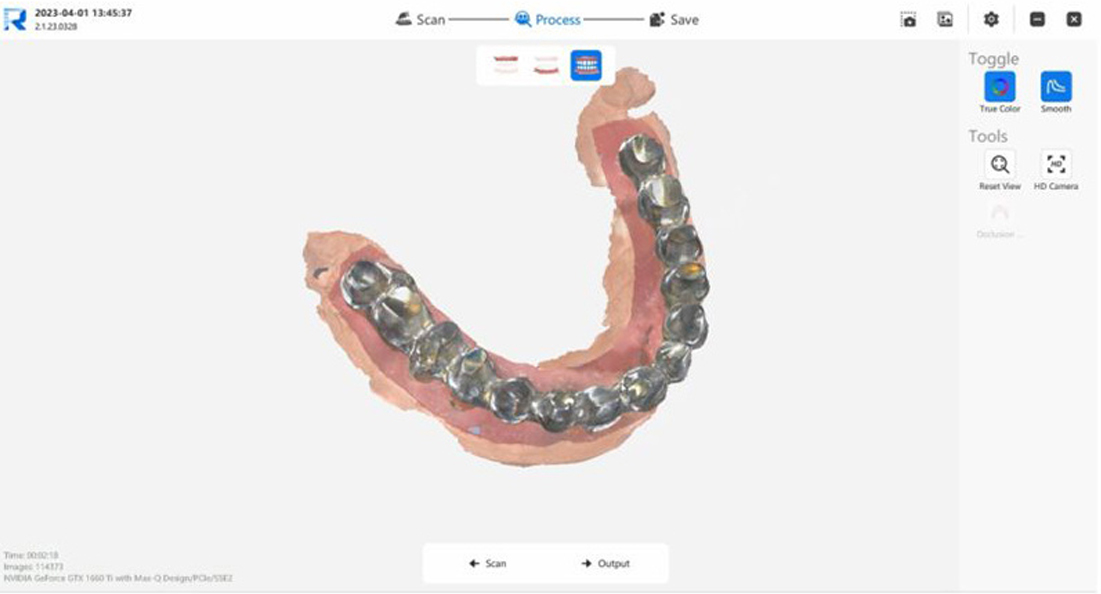Go to the Scan step in the workflow
Image resolution: width=1101 pixels, height=594 pixels.
tap(420, 20)
